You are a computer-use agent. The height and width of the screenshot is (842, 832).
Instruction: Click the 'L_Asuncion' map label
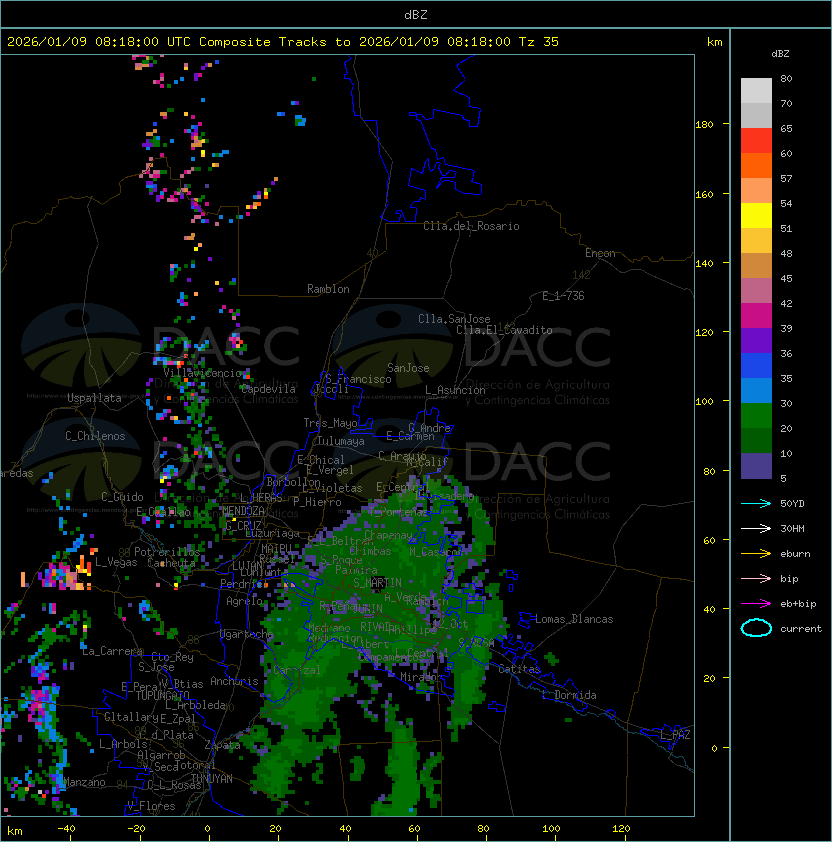tap(455, 390)
